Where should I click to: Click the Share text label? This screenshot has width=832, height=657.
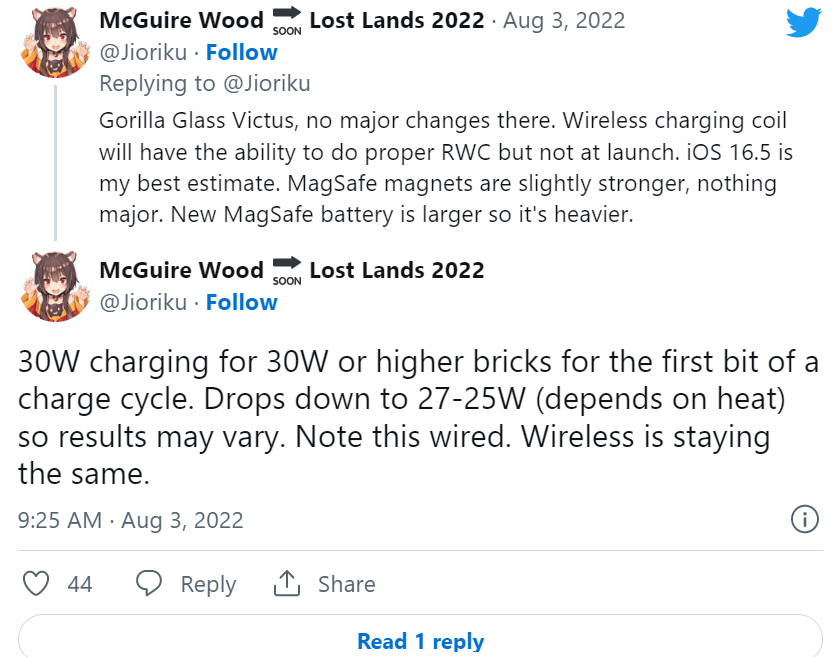[x=346, y=584]
